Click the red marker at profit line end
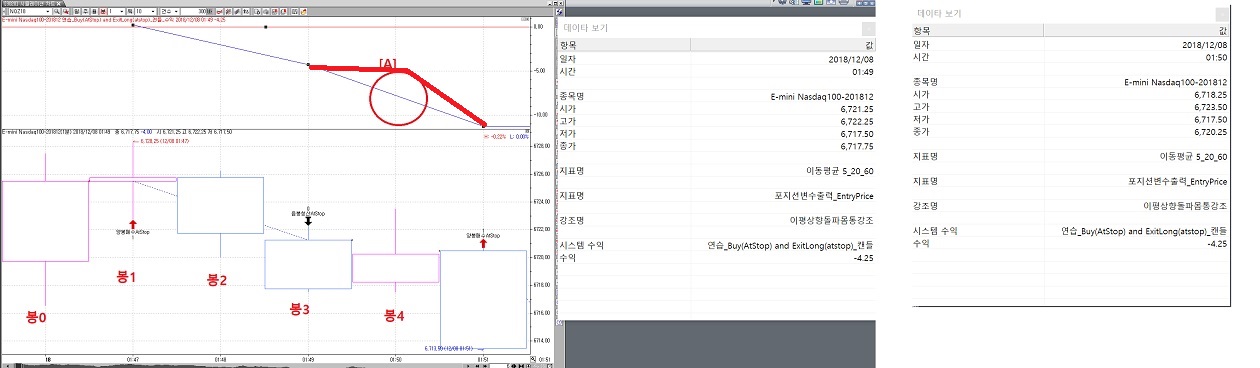The height and width of the screenshot is (368, 1260). 485,123
